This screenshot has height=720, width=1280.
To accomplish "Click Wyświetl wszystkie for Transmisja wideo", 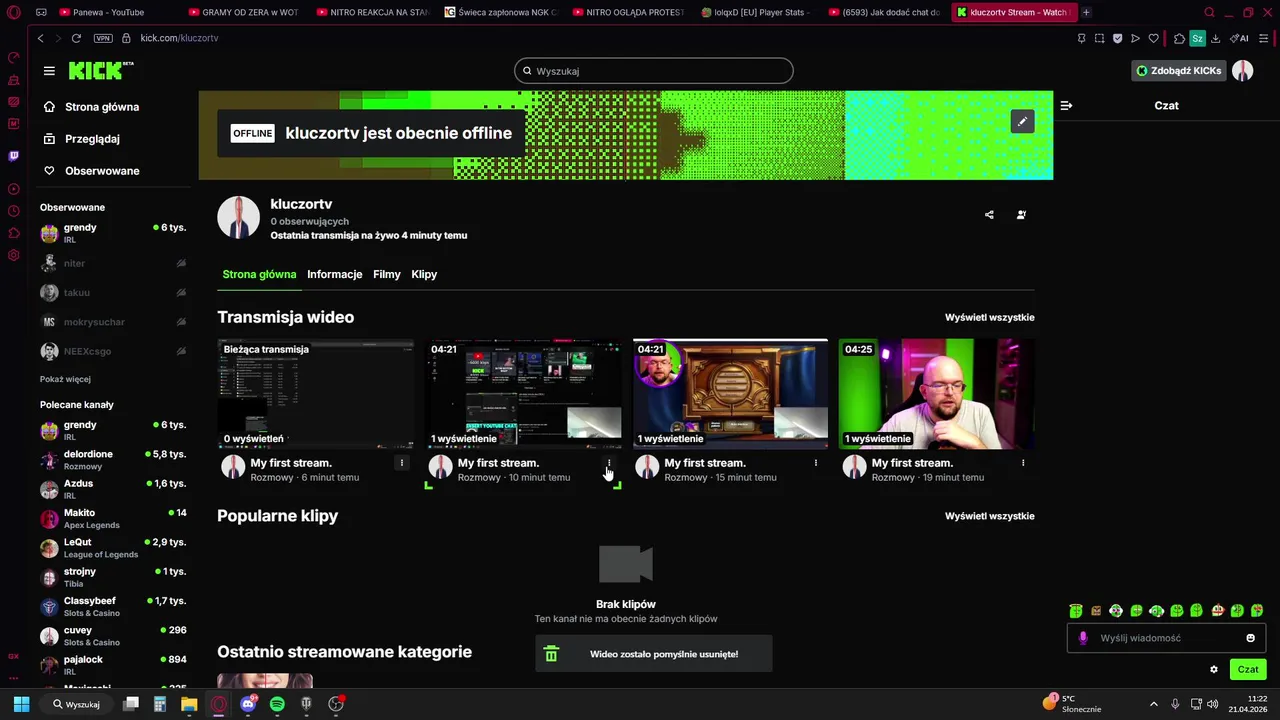I will [989, 317].
